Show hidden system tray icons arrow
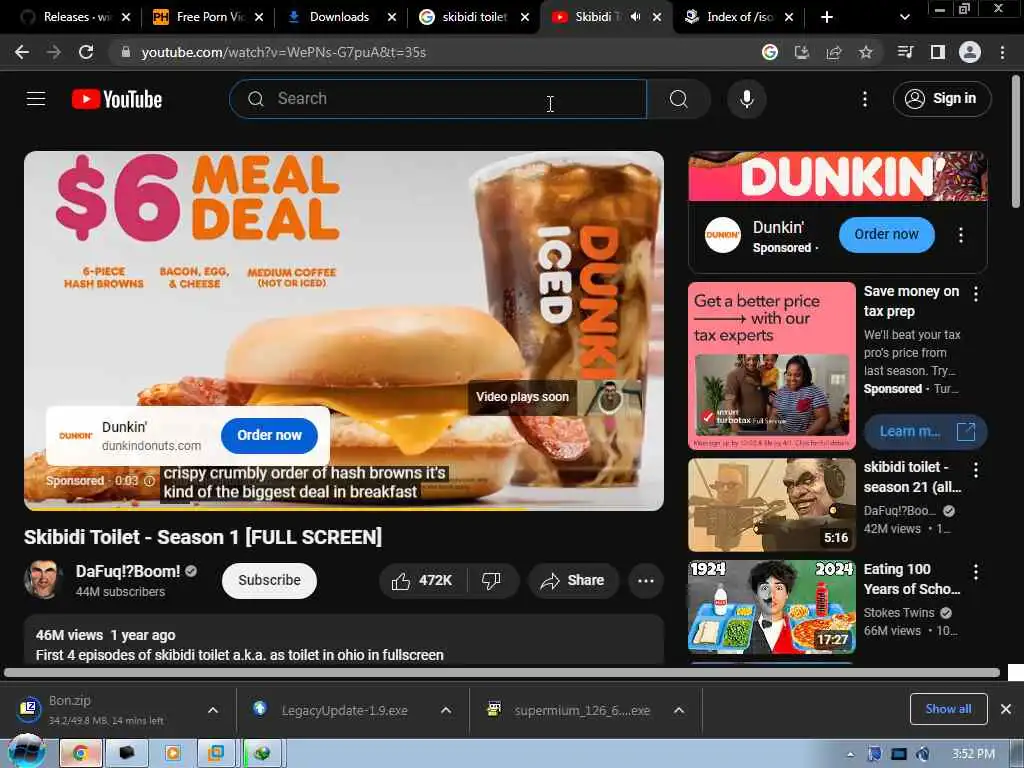 (850, 754)
